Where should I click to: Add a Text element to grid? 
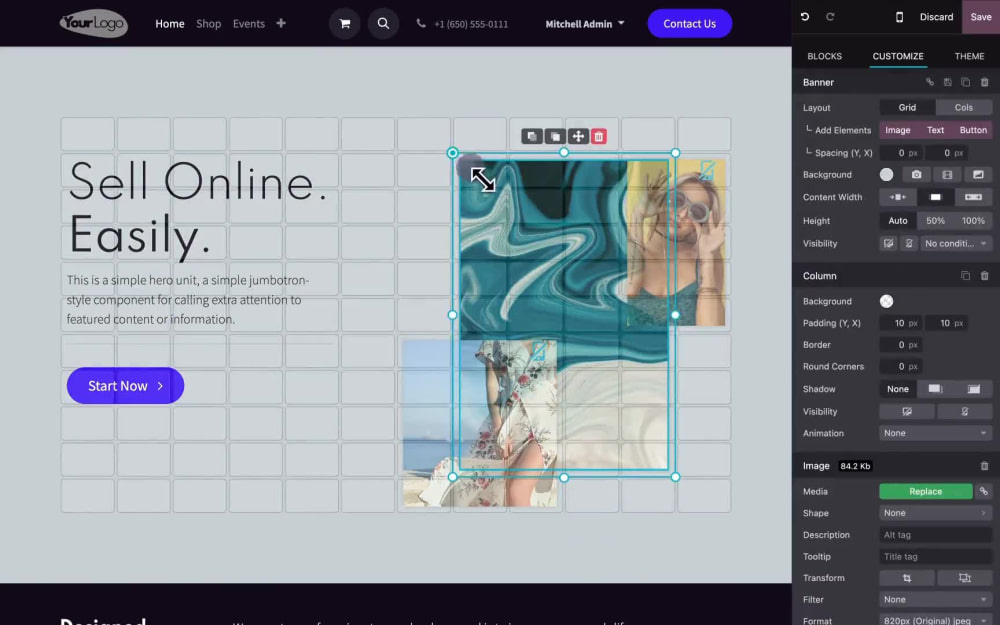(935, 130)
